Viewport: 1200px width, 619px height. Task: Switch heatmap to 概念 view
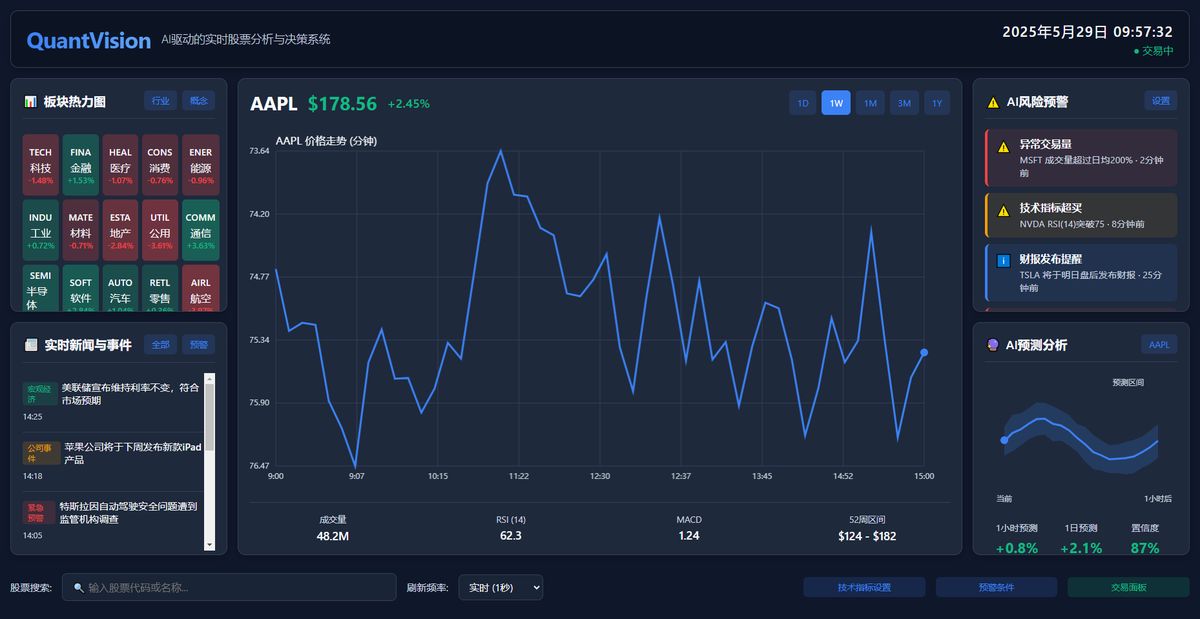pos(198,100)
